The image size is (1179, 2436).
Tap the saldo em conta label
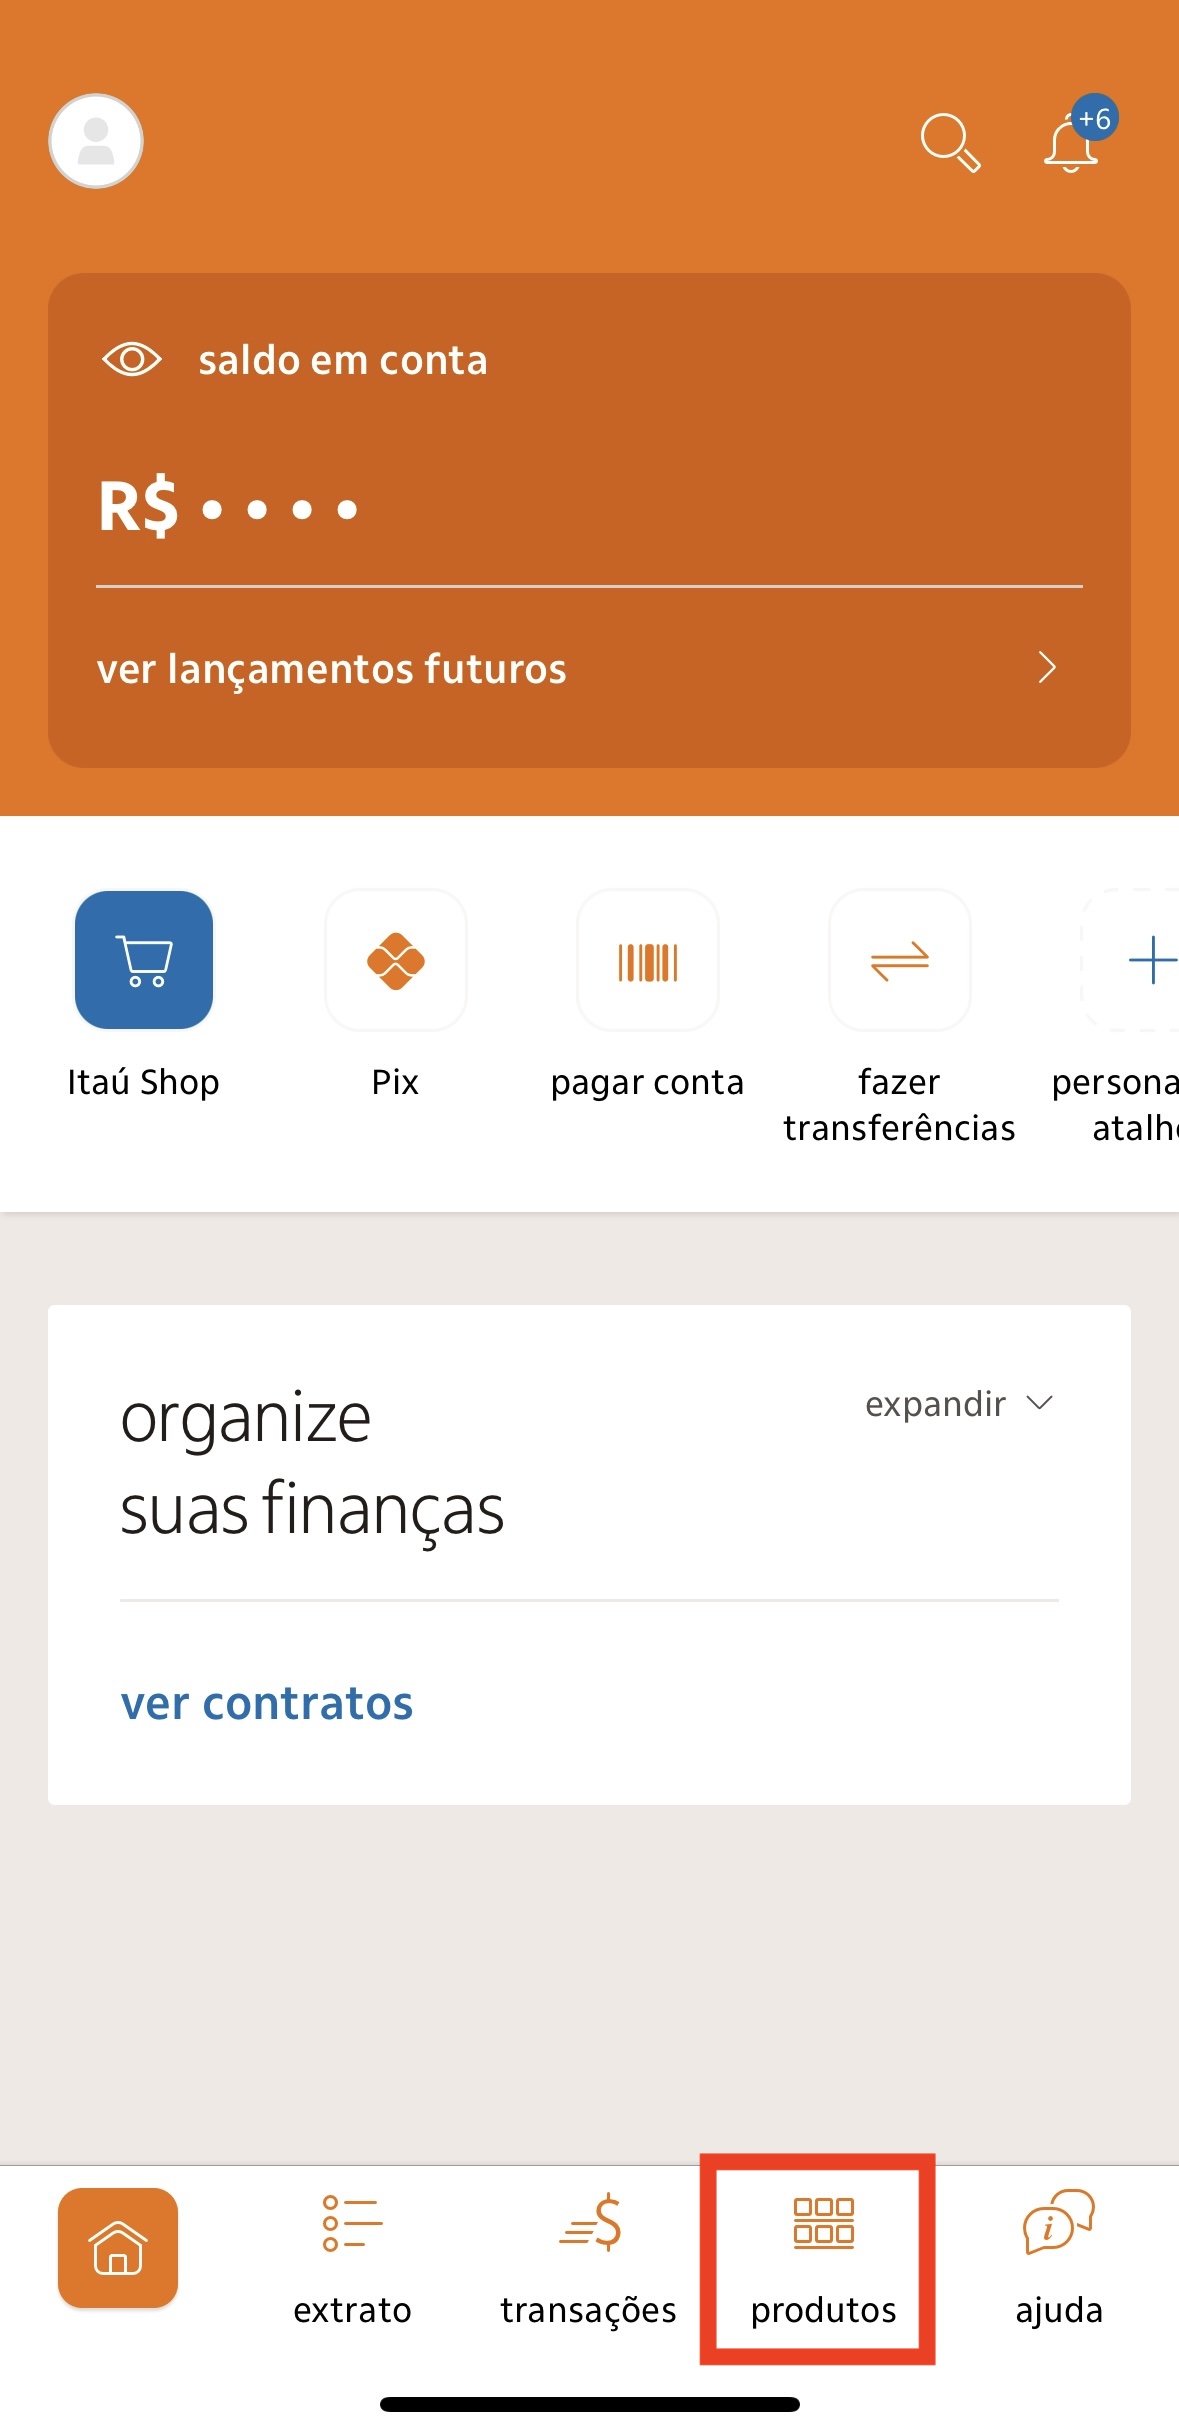coord(343,360)
